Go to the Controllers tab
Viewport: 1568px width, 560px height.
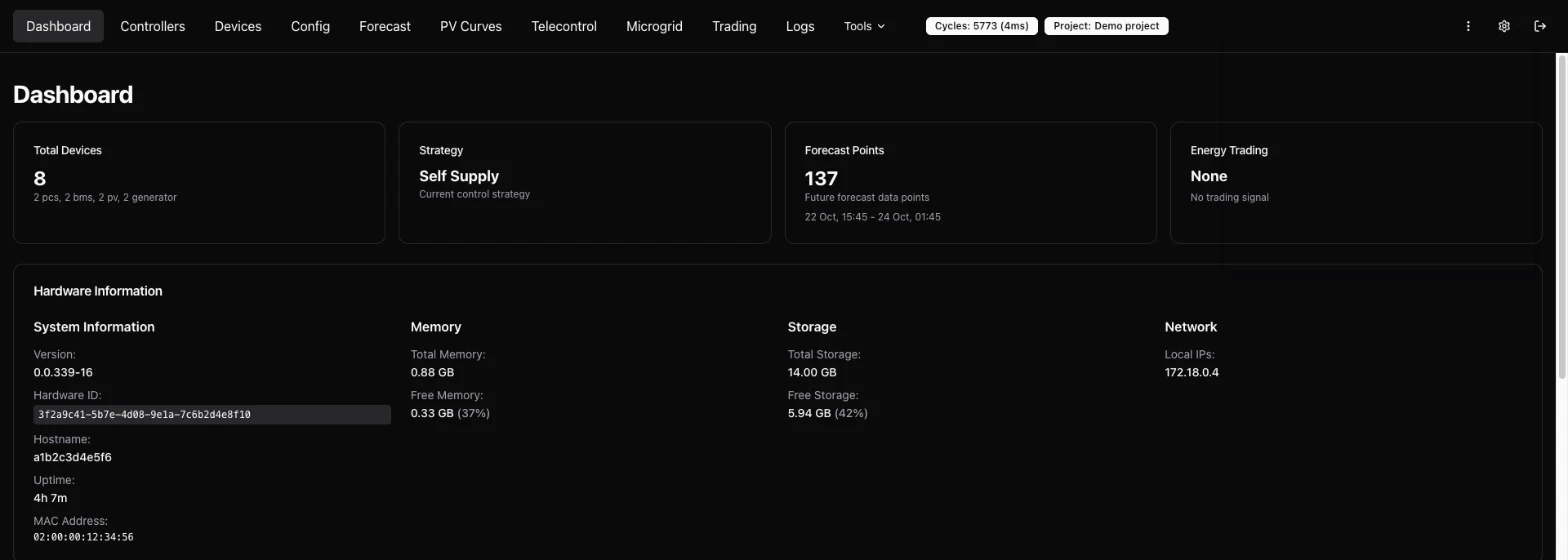[153, 26]
